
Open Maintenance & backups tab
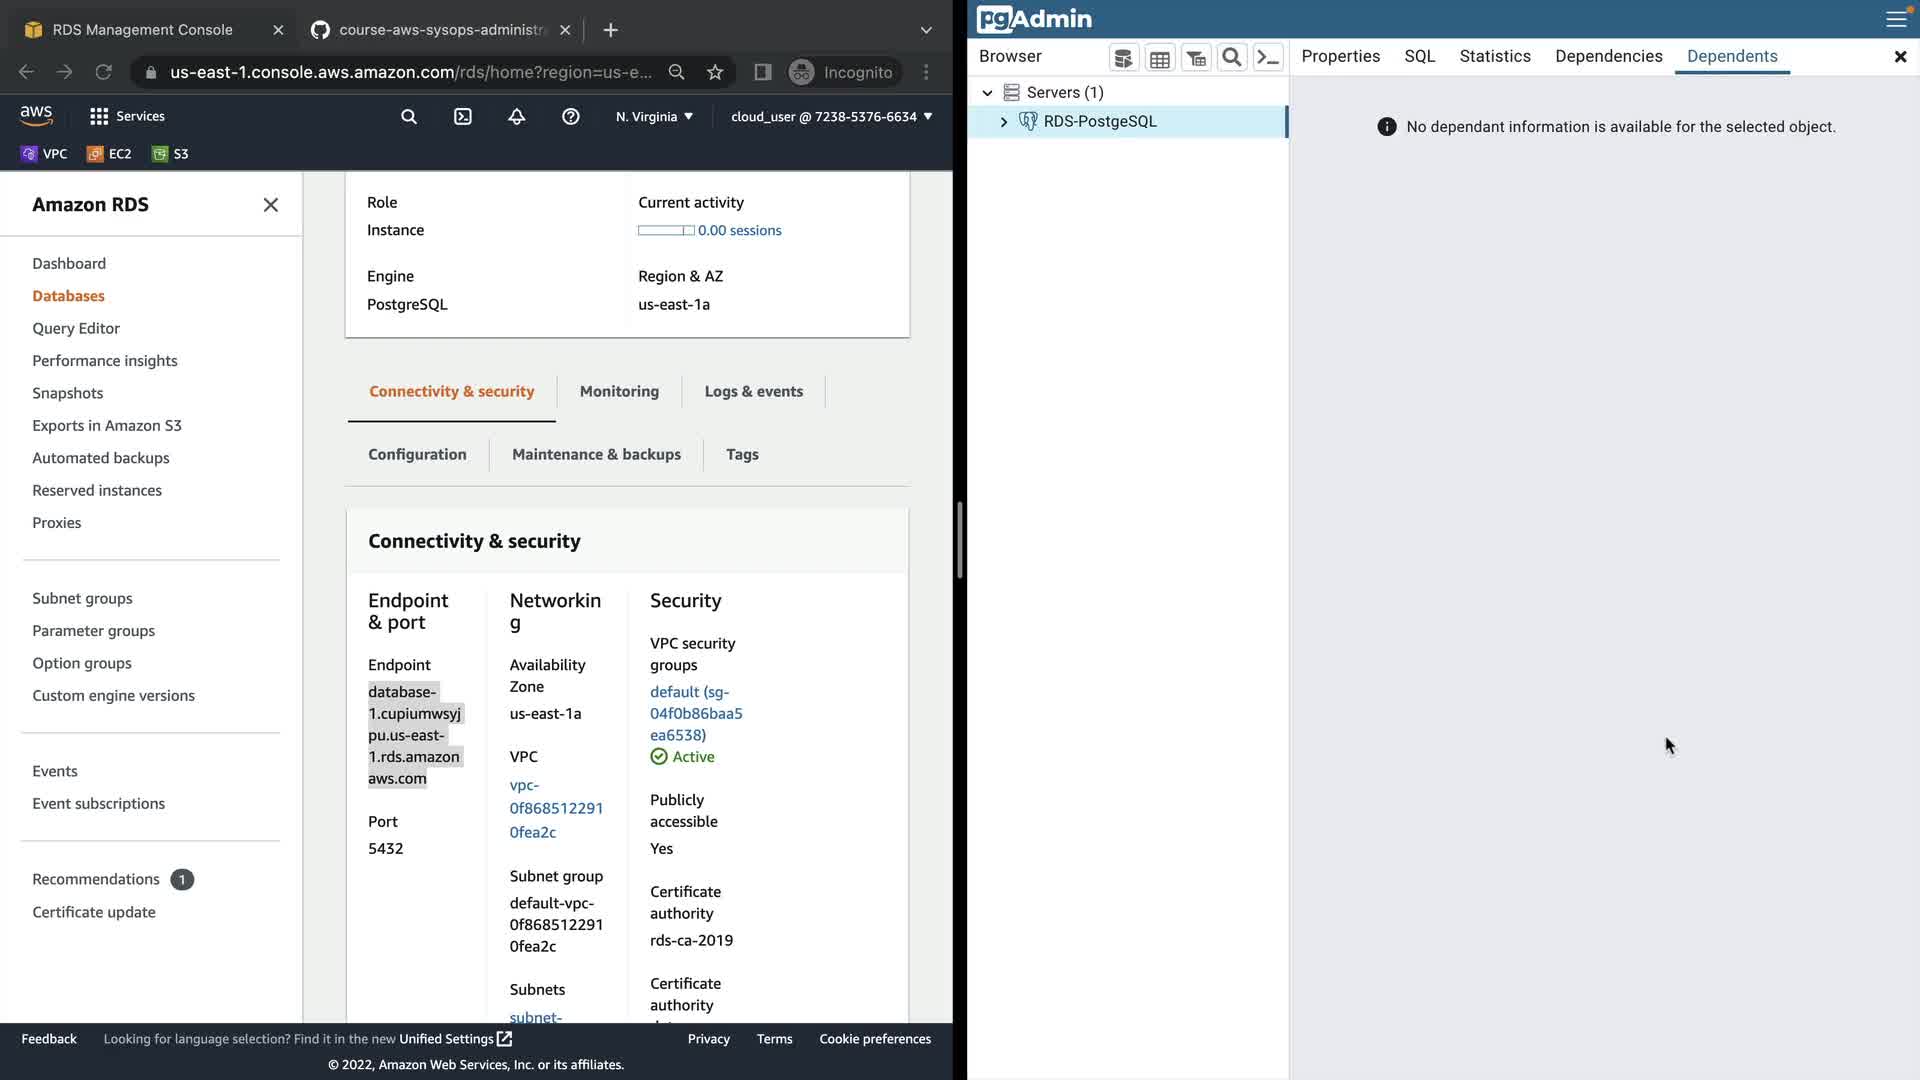point(596,455)
